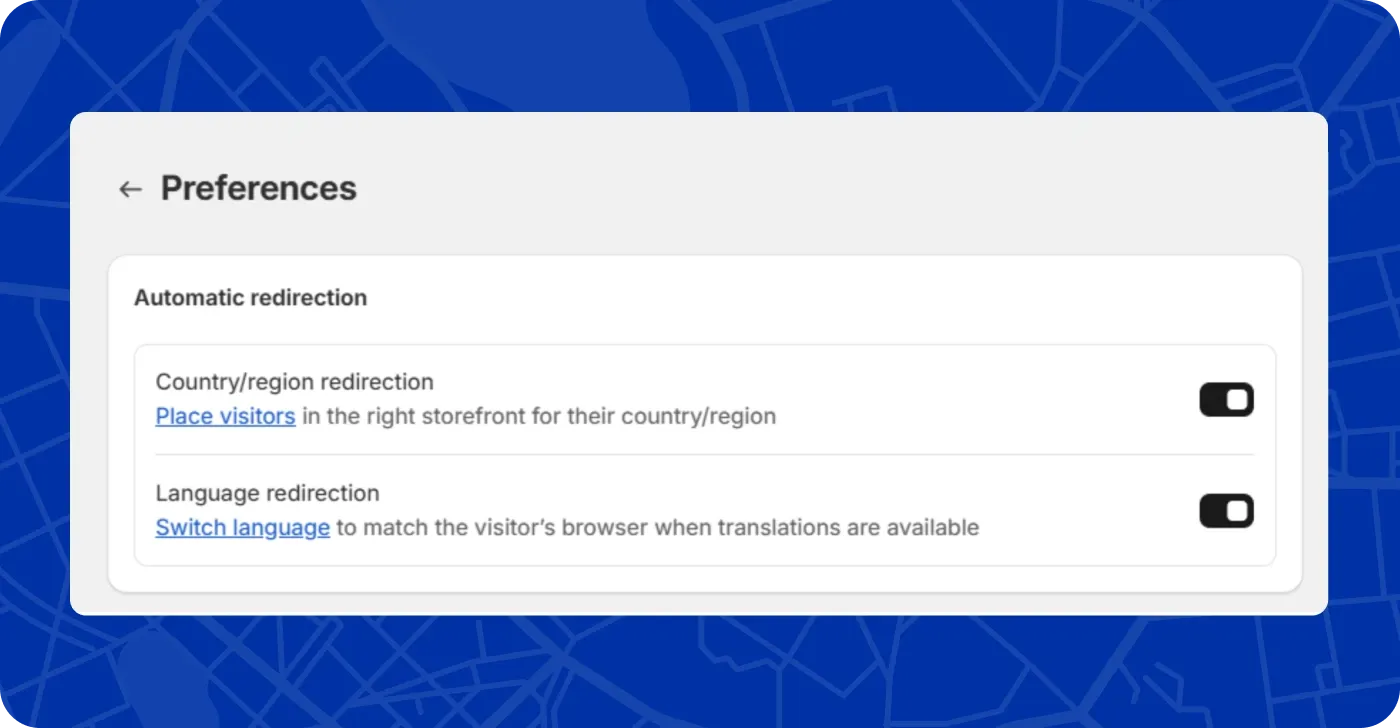Click the knob inside the Country/region toggle

[1237, 399]
